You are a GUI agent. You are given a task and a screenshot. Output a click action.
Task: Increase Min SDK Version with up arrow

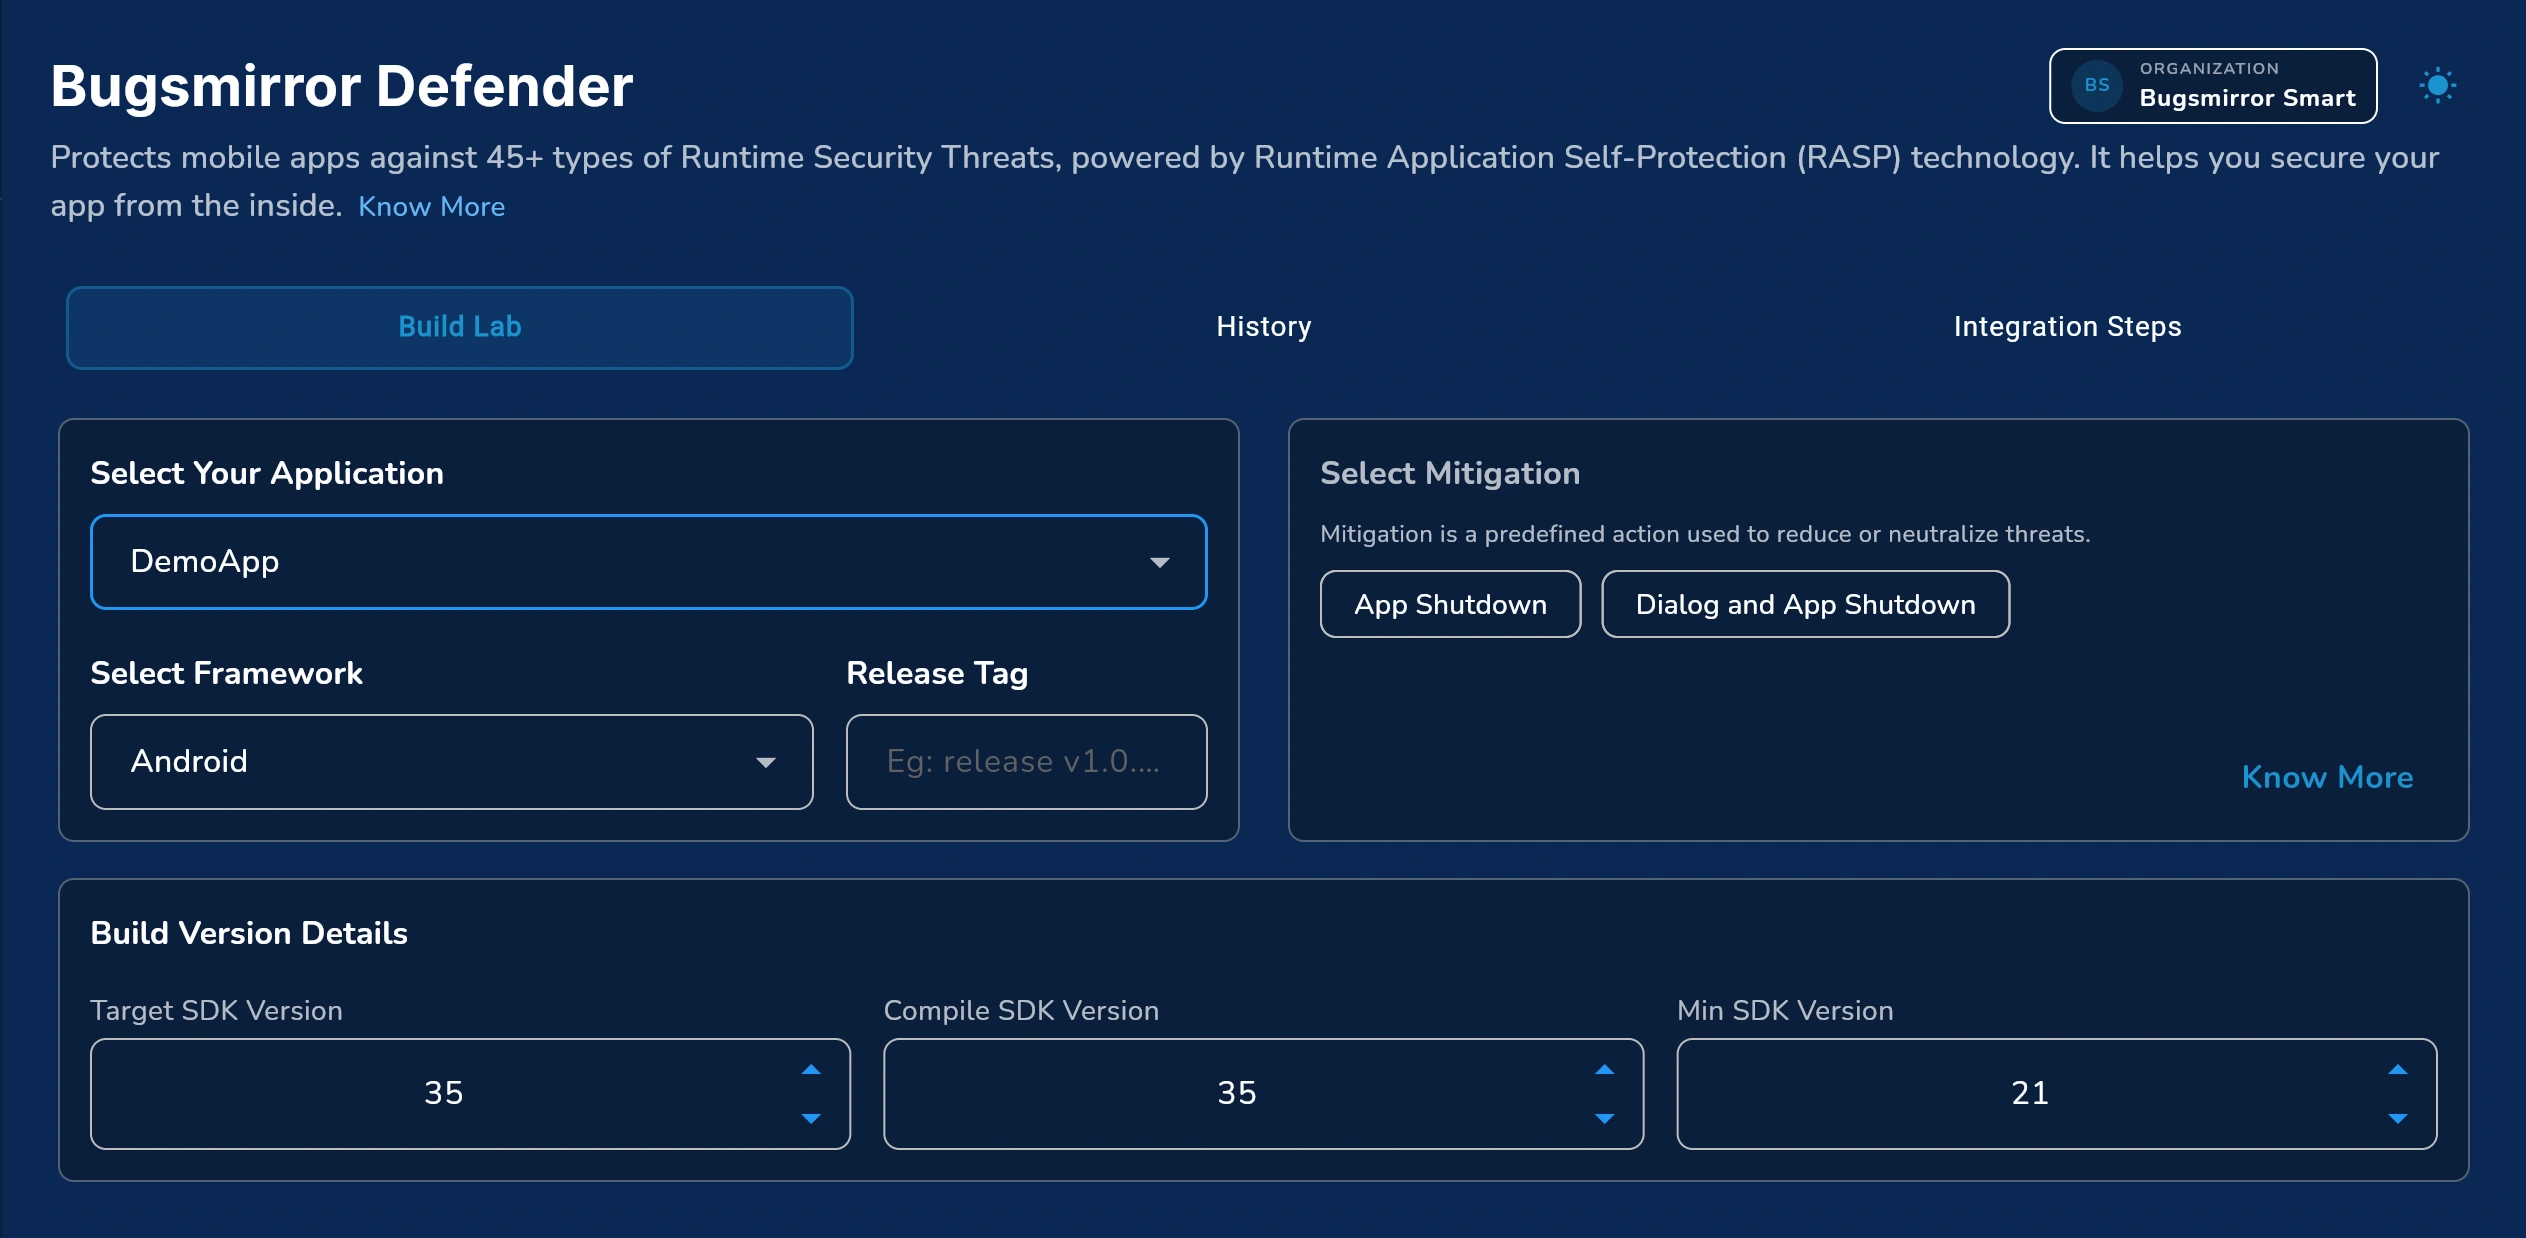click(x=2397, y=1070)
